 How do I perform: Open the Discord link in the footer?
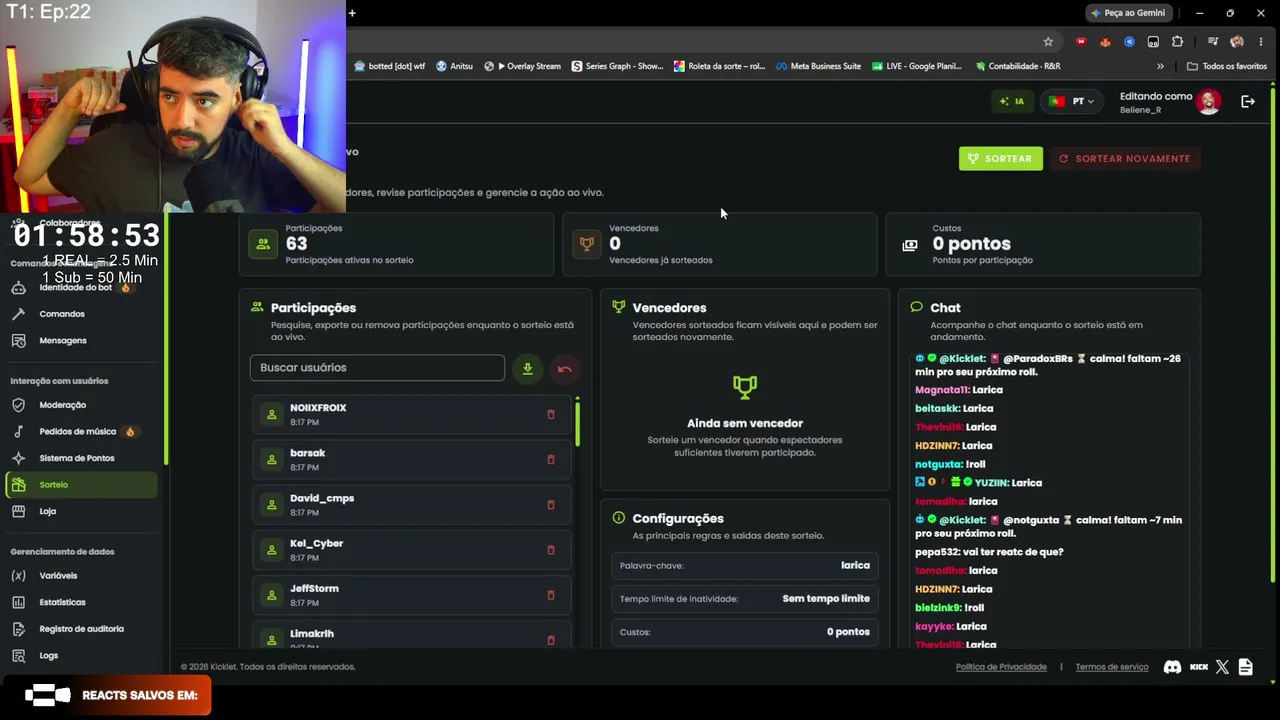(x=1172, y=667)
